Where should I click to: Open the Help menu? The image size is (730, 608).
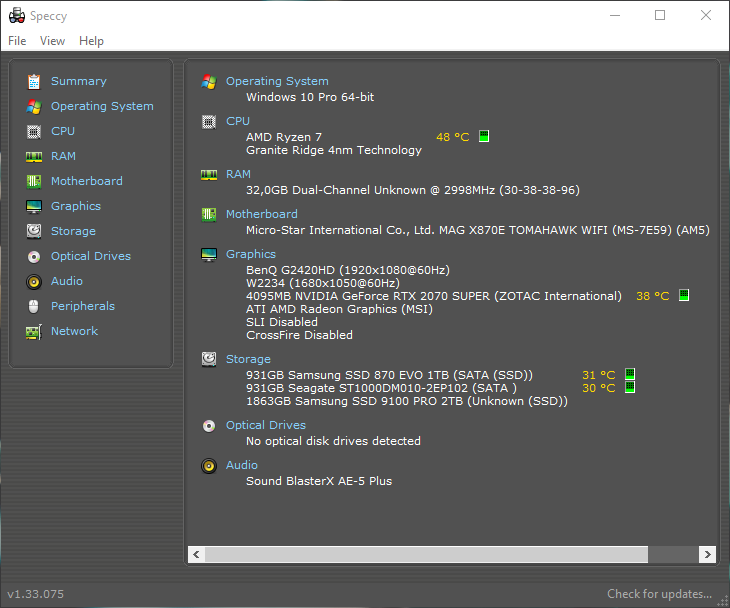[91, 41]
